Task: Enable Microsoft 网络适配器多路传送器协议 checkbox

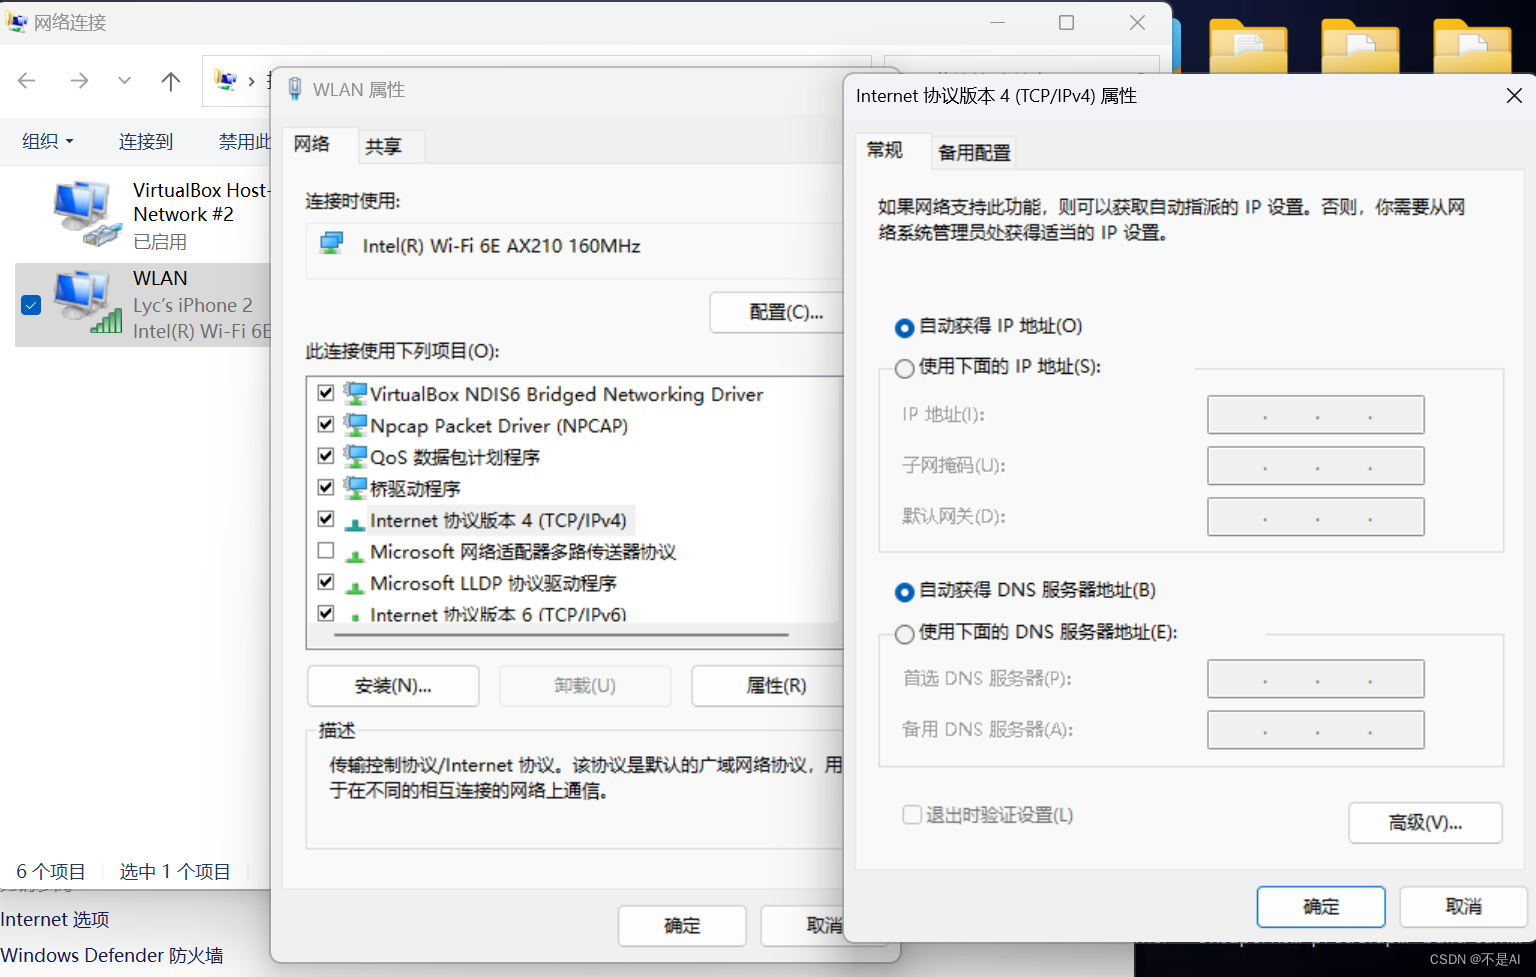Action: (326, 550)
